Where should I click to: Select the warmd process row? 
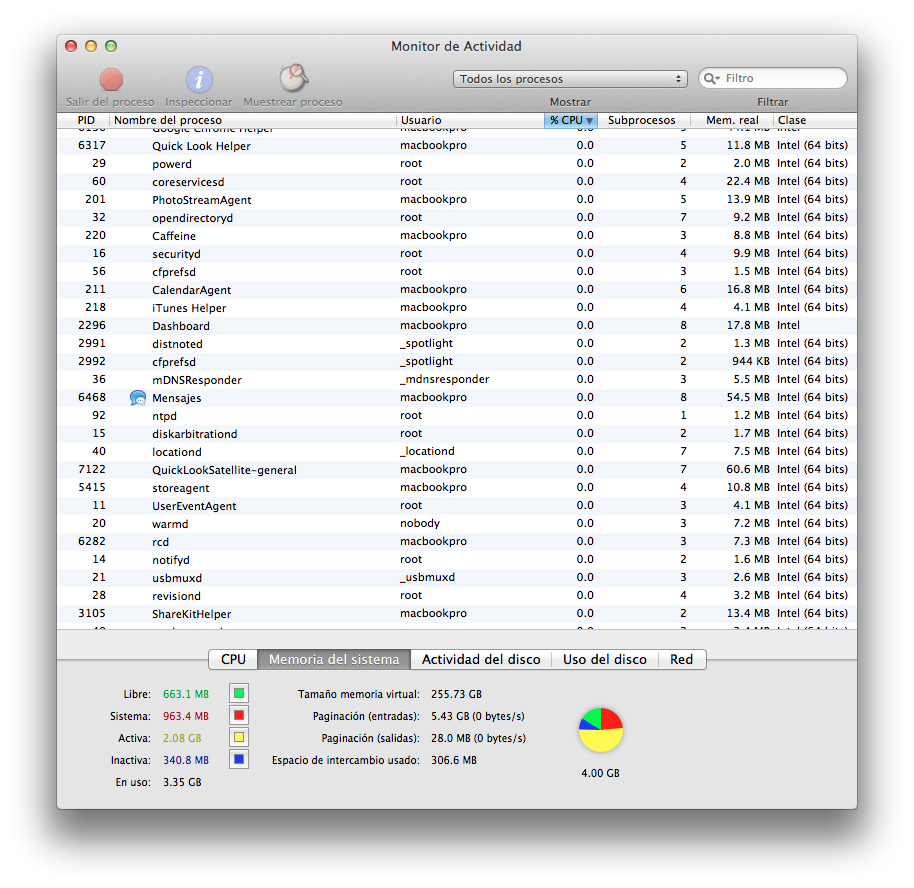pyautogui.click(x=457, y=524)
